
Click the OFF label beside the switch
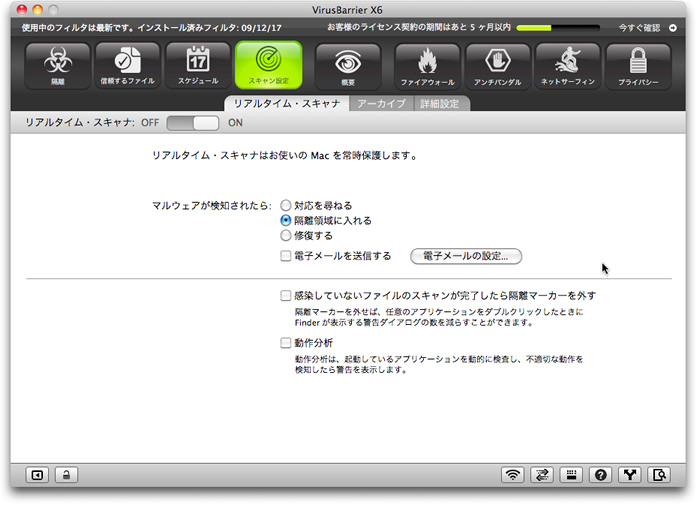pyautogui.click(x=150, y=123)
